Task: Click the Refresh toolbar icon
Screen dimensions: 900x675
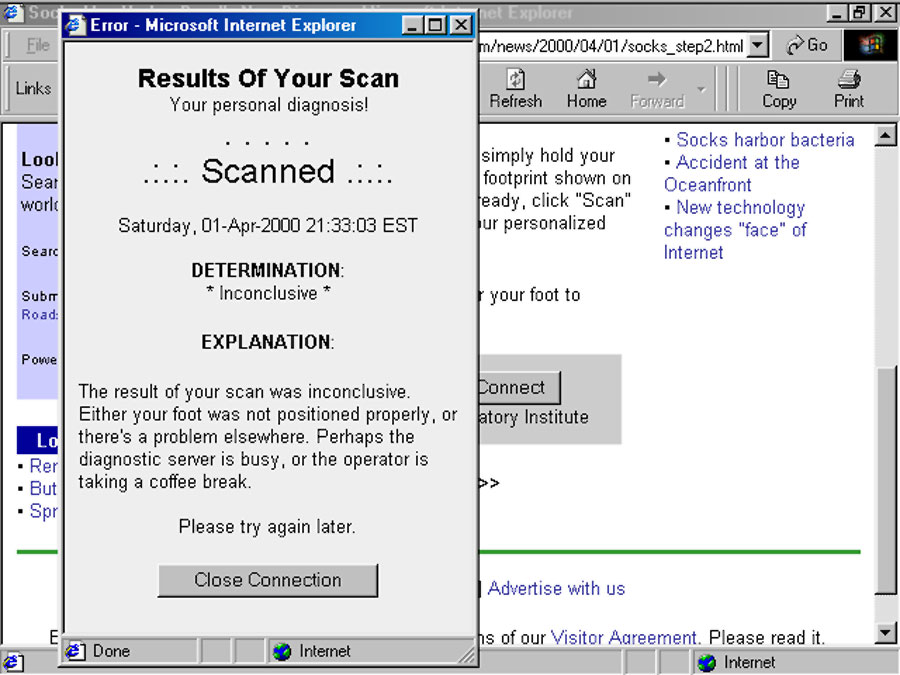Action: (516, 88)
